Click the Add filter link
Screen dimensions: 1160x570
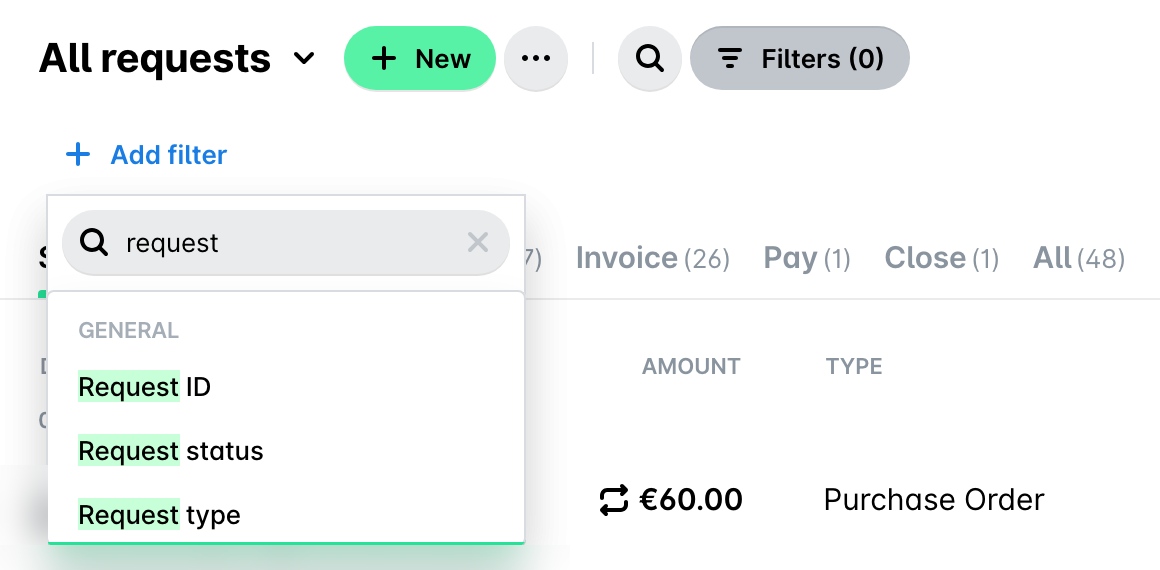click(x=169, y=155)
